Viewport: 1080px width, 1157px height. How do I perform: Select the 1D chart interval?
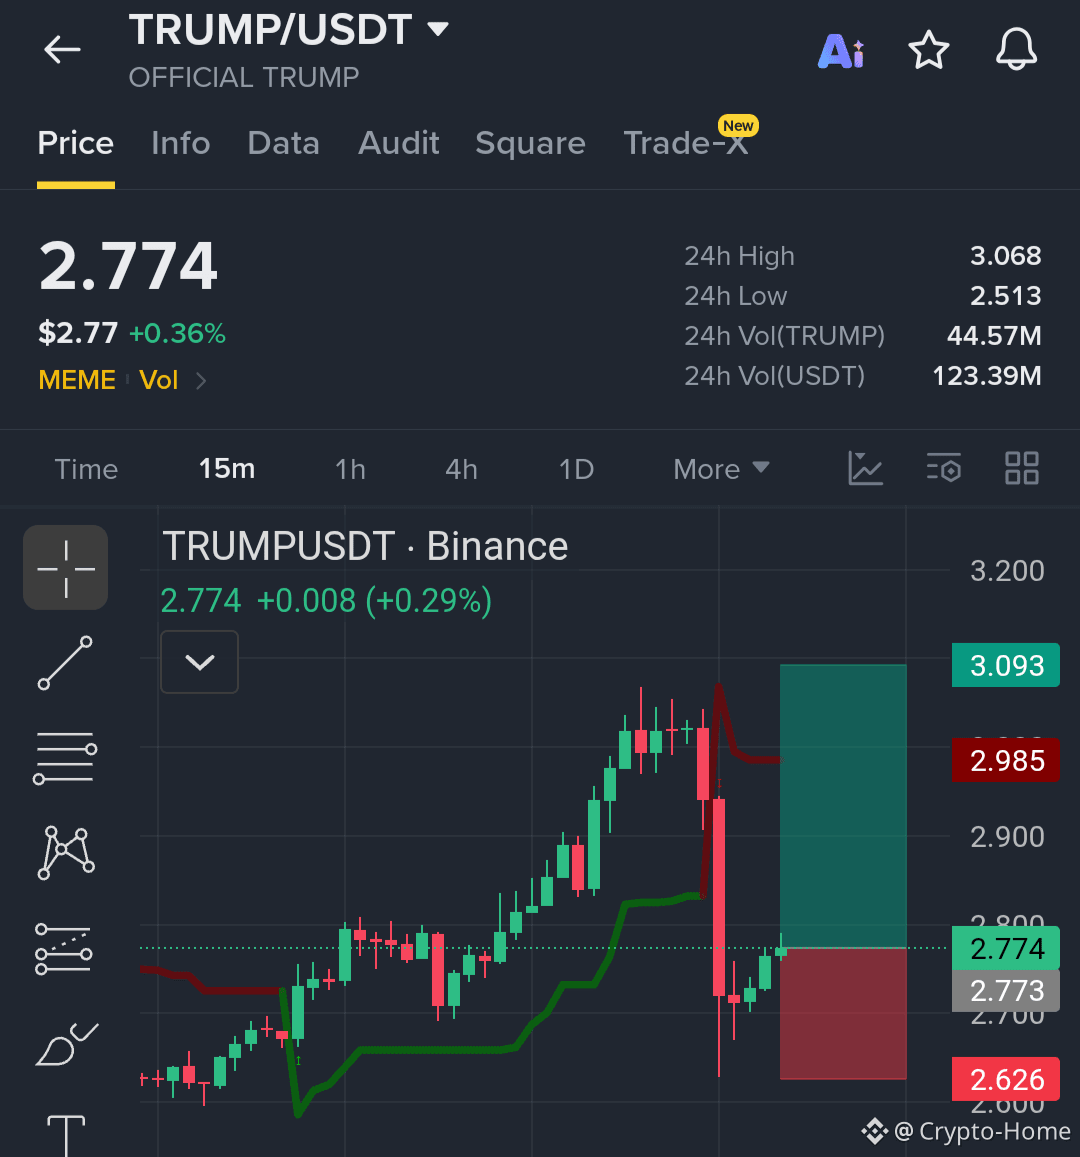(x=576, y=469)
